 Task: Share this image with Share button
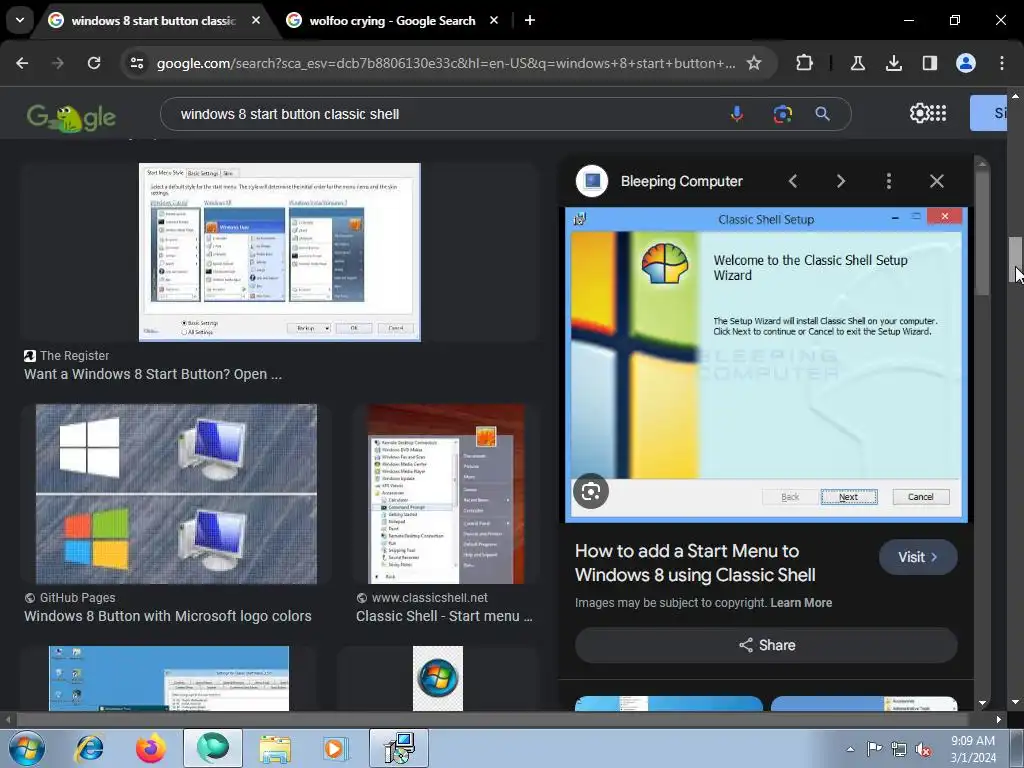click(x=766, y=645)
